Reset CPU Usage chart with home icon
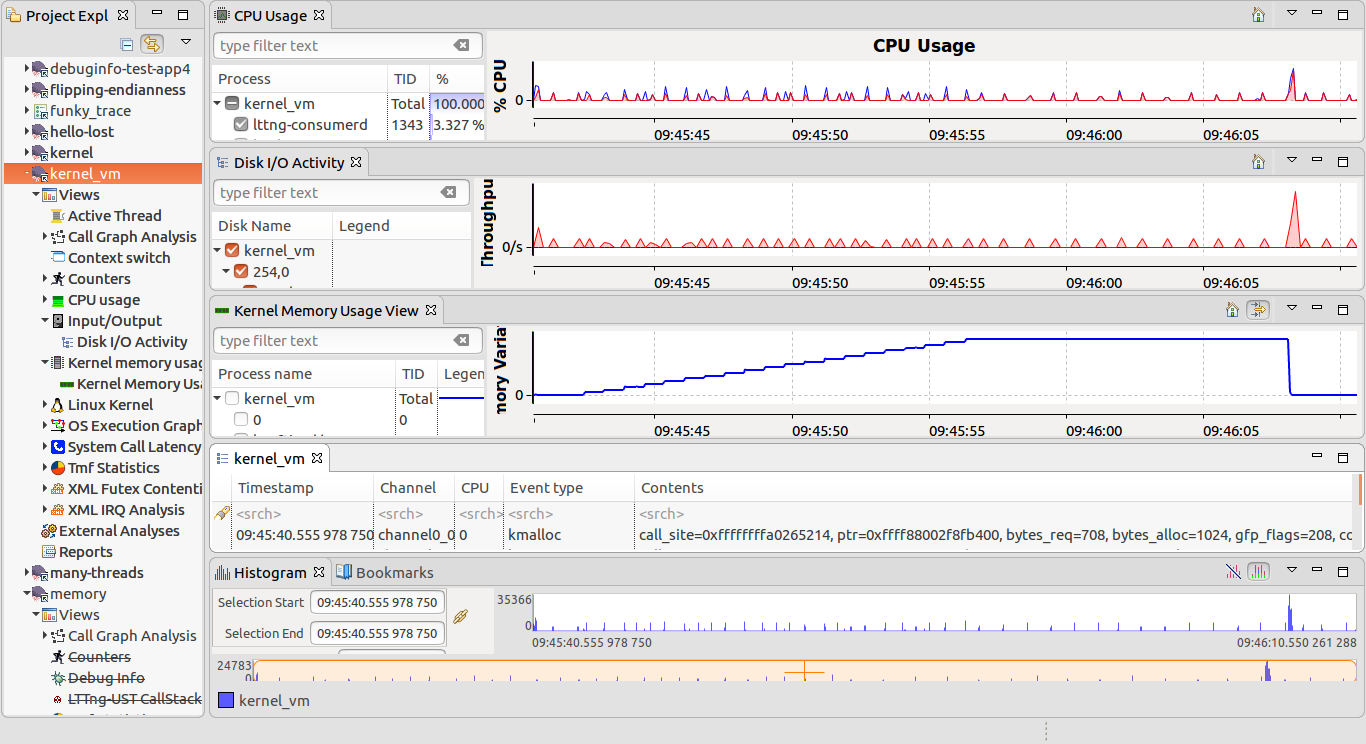 pos(1258,15)
